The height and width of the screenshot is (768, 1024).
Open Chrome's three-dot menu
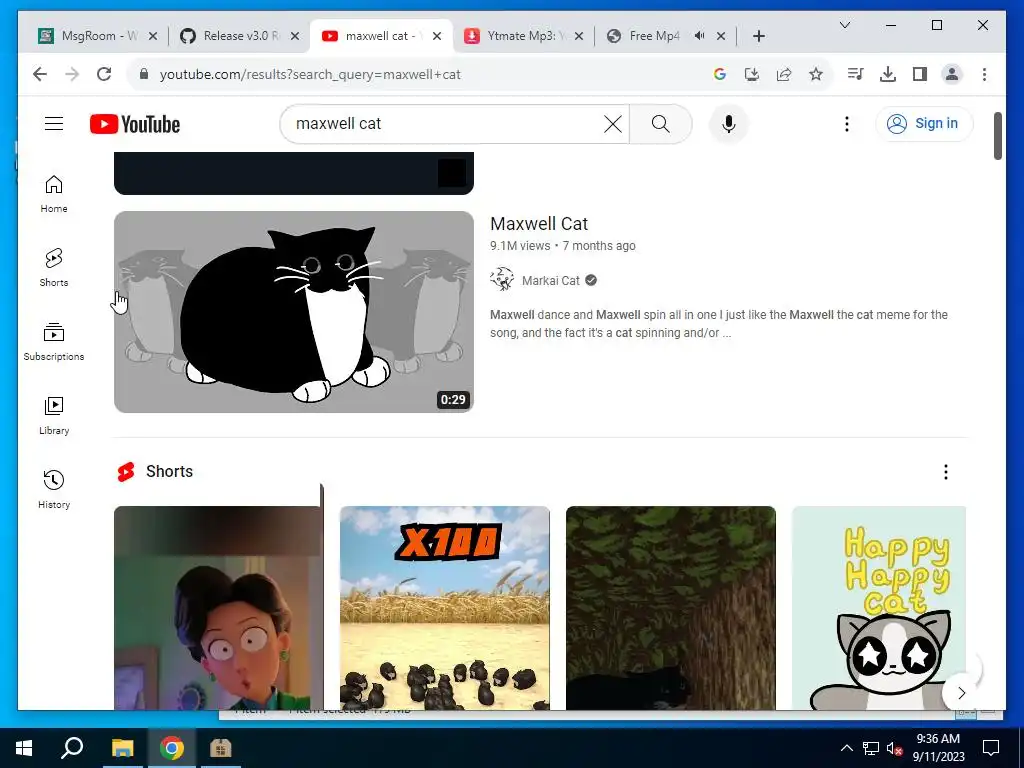[x=984, y=74]
